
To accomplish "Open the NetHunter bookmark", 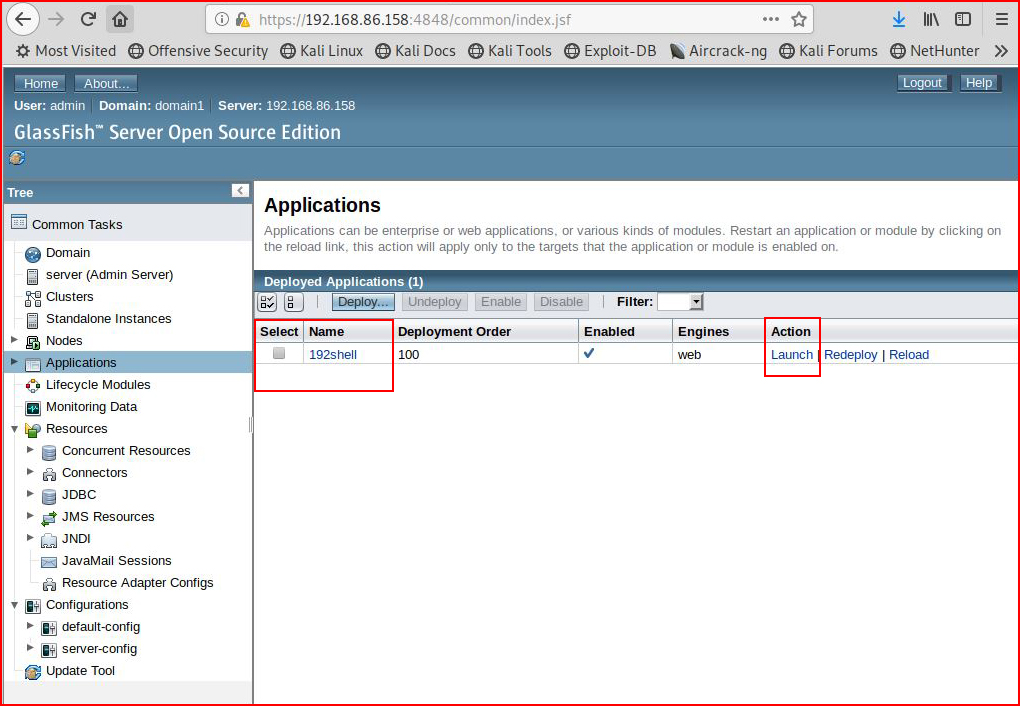I will pyautogui.click(x=935, y=51).
